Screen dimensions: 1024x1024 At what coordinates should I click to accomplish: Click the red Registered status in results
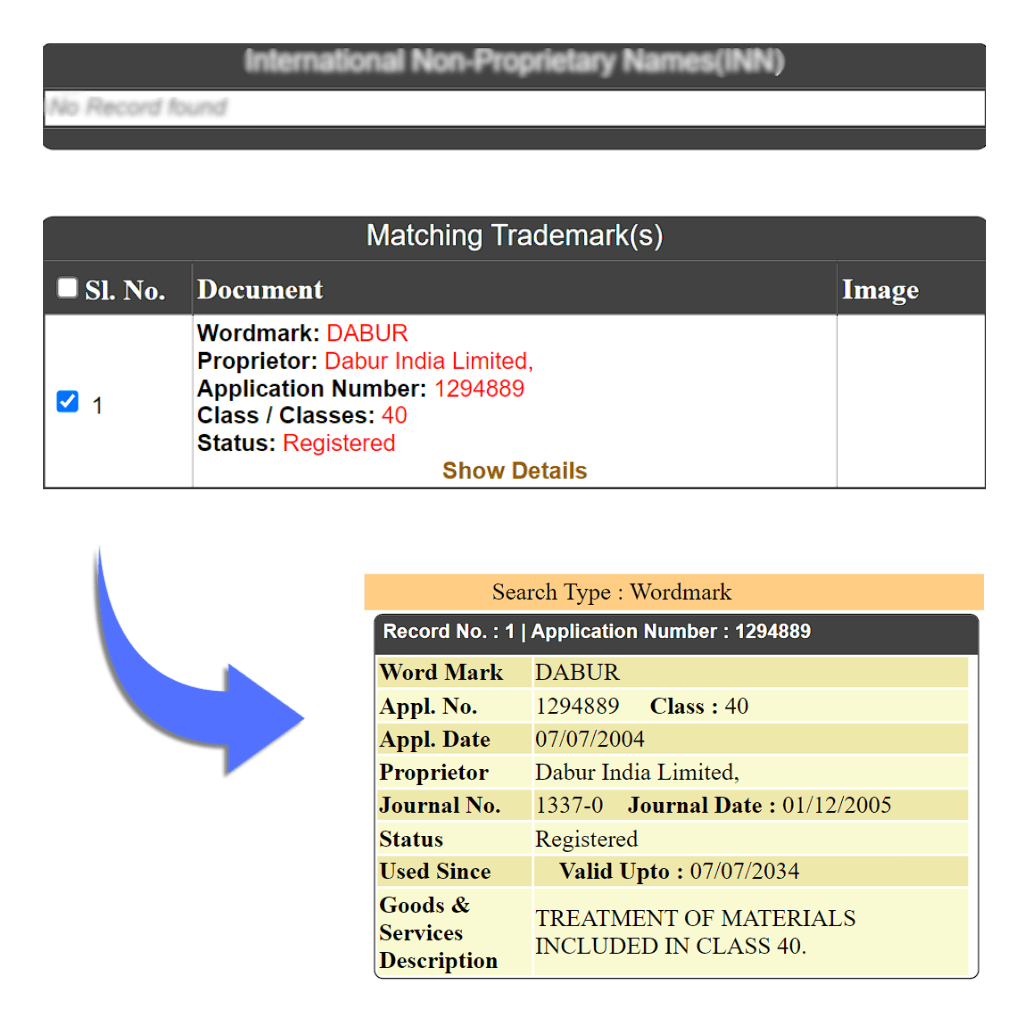coord(339,444)
